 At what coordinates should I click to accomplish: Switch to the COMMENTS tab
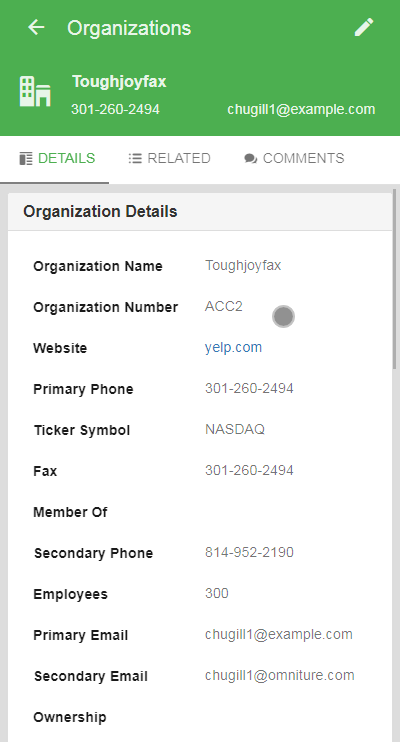[x=294, y=158]
